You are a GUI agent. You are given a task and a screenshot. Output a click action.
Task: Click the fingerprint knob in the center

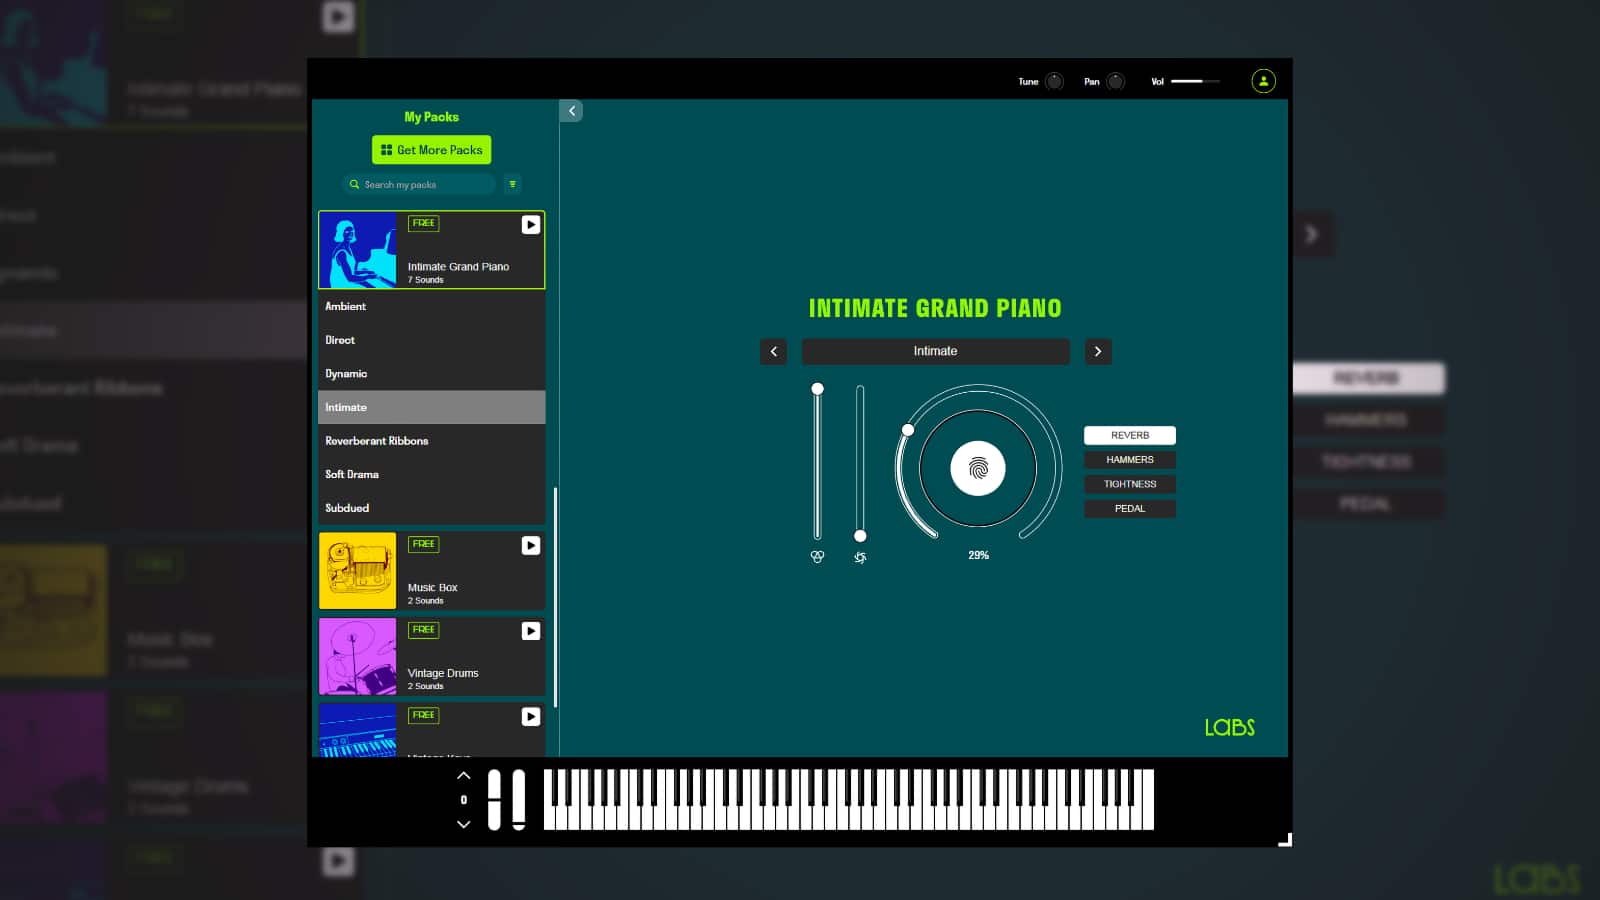click(x=977, y=468)
